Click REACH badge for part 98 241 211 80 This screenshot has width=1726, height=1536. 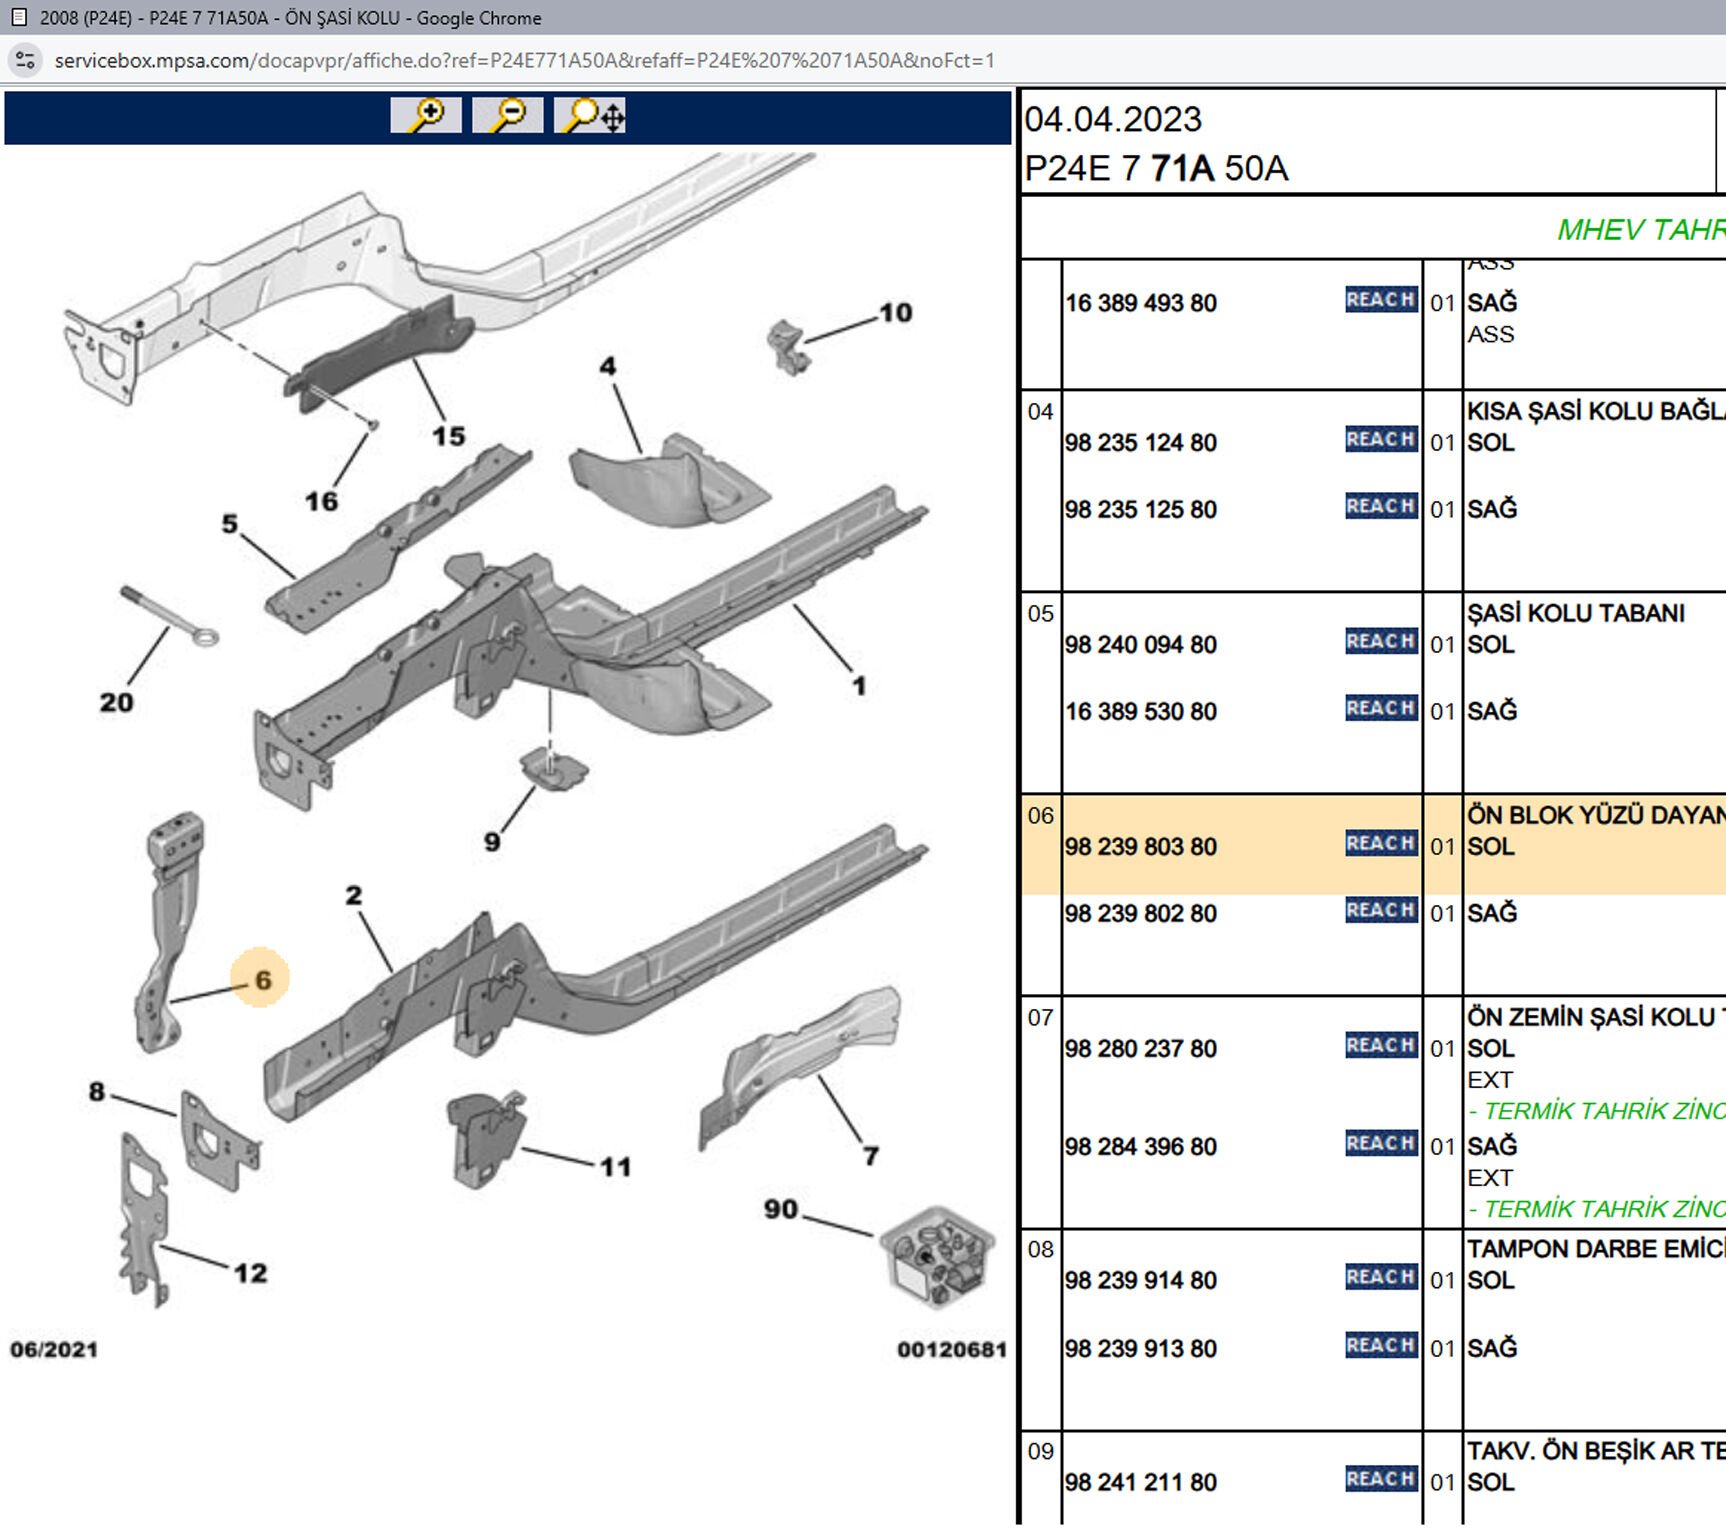point(1380,1479)
